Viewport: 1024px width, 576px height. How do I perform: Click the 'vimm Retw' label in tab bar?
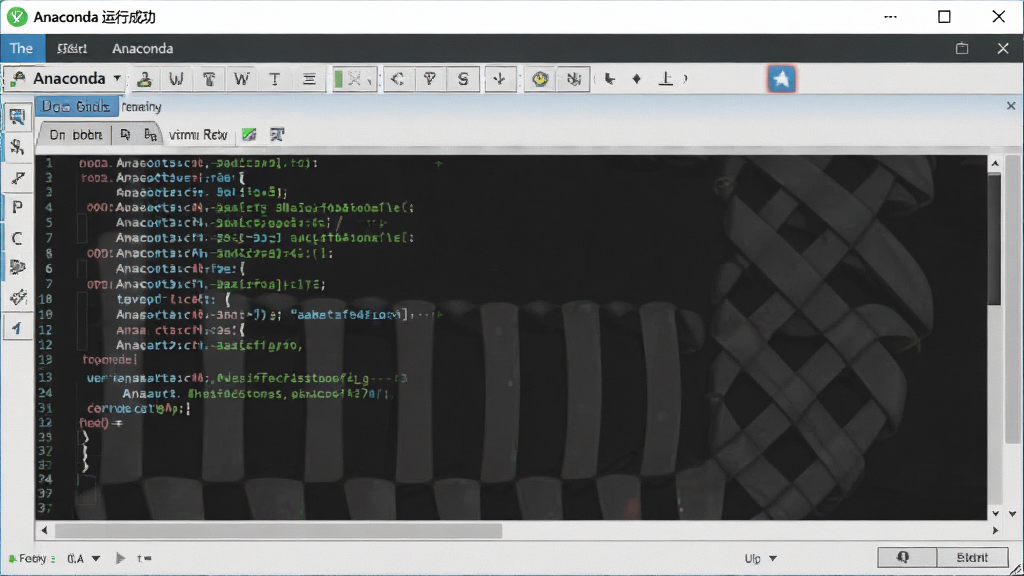(x=198, y=135)
